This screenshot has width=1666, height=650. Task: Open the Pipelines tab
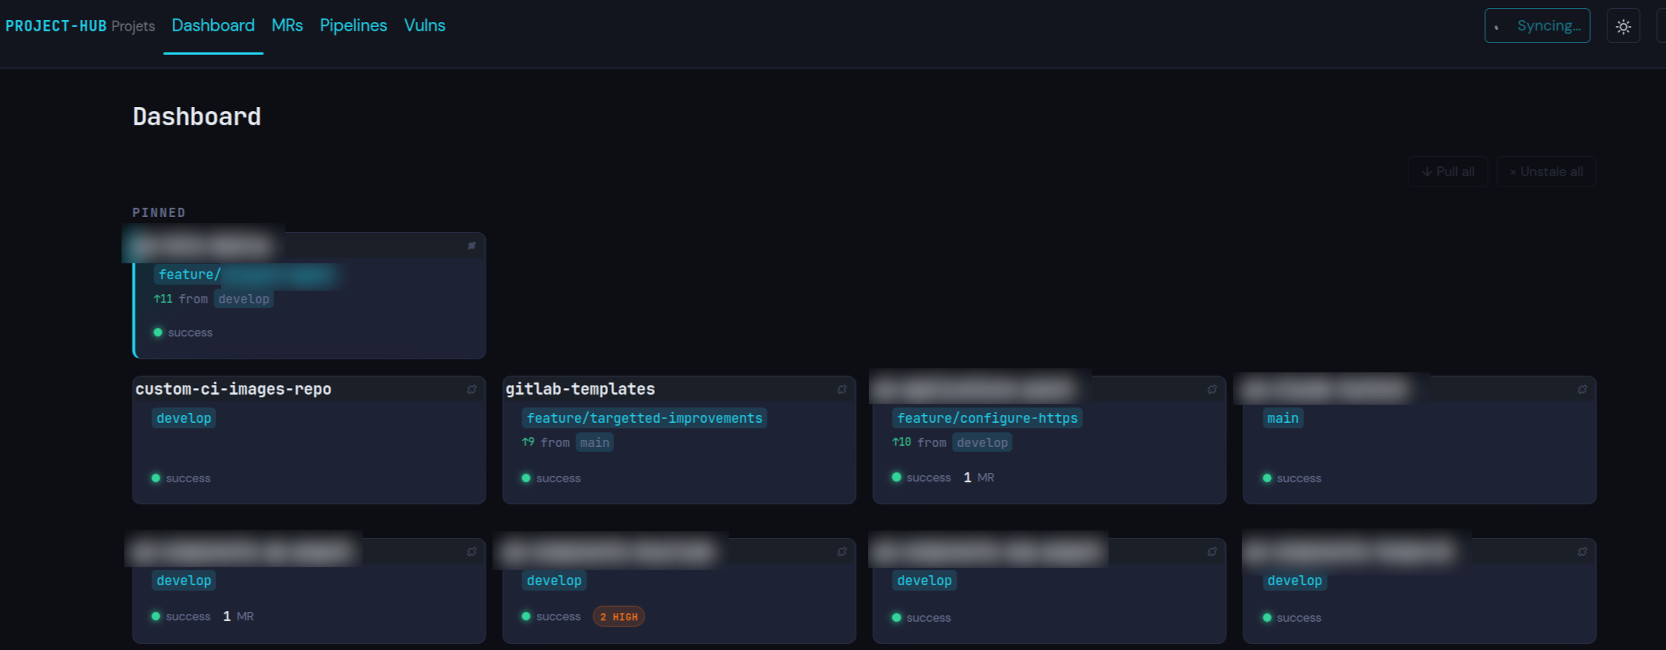pos(353,26)
